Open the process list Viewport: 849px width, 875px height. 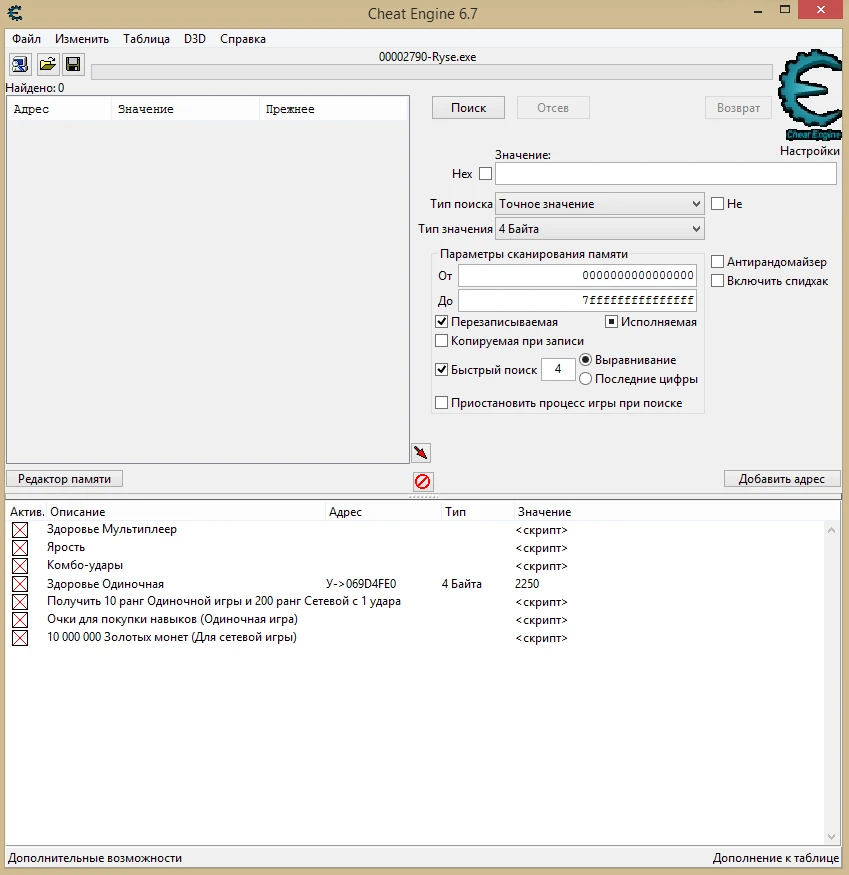click(x=20, y=64)
